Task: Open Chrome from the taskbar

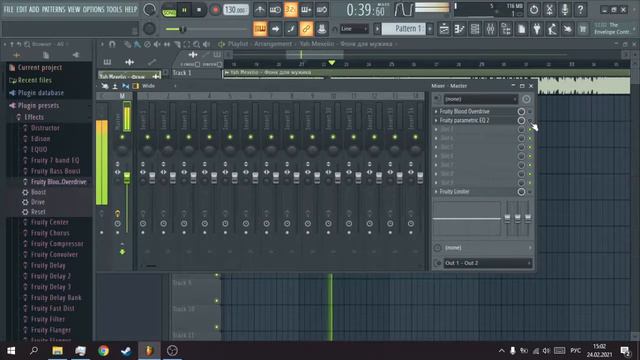Action: pos(103,351)
